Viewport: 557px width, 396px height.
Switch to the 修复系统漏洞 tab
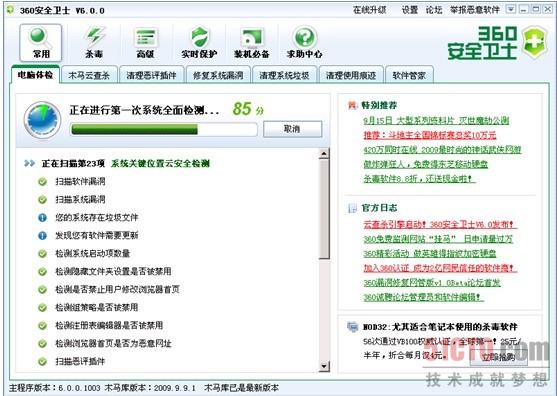tap(218, 75)
